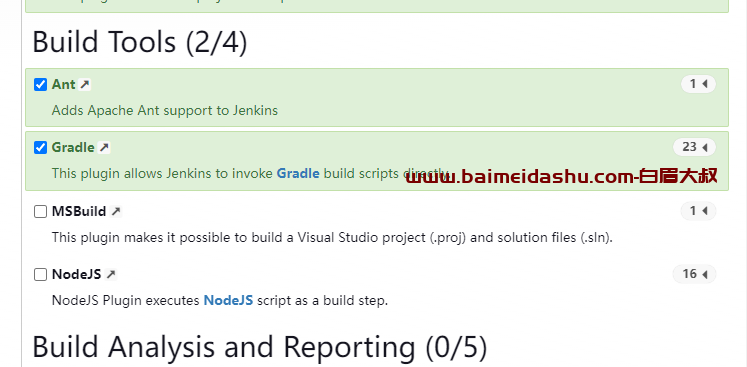This screenshot has height=367, width=747.
Task: Open the Gradle plugin external link icon
Action: 104,147
